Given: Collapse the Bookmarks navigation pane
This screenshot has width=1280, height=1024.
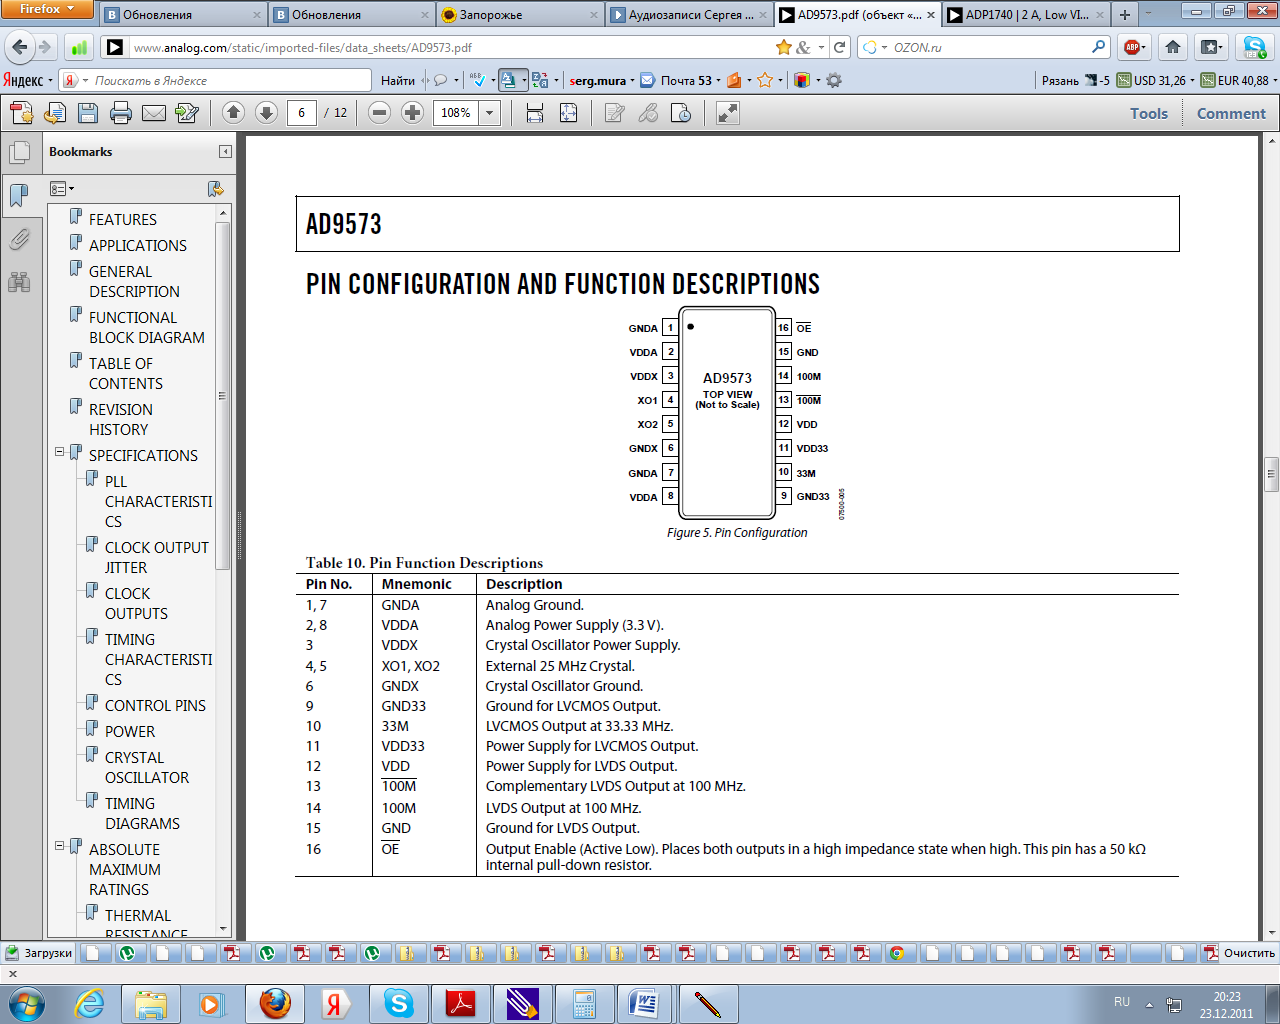Looking at the screenshot, I should click(225, 152).
